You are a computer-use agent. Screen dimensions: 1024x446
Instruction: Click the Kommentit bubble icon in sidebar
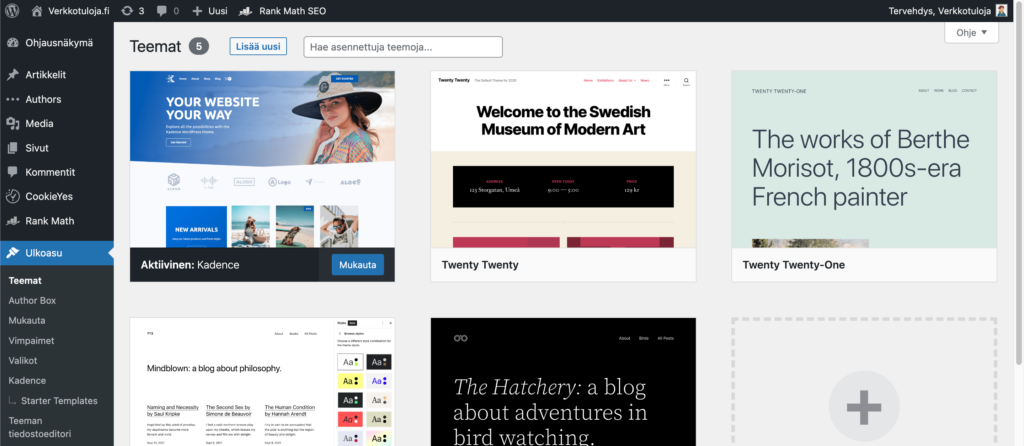pos(12,172)
